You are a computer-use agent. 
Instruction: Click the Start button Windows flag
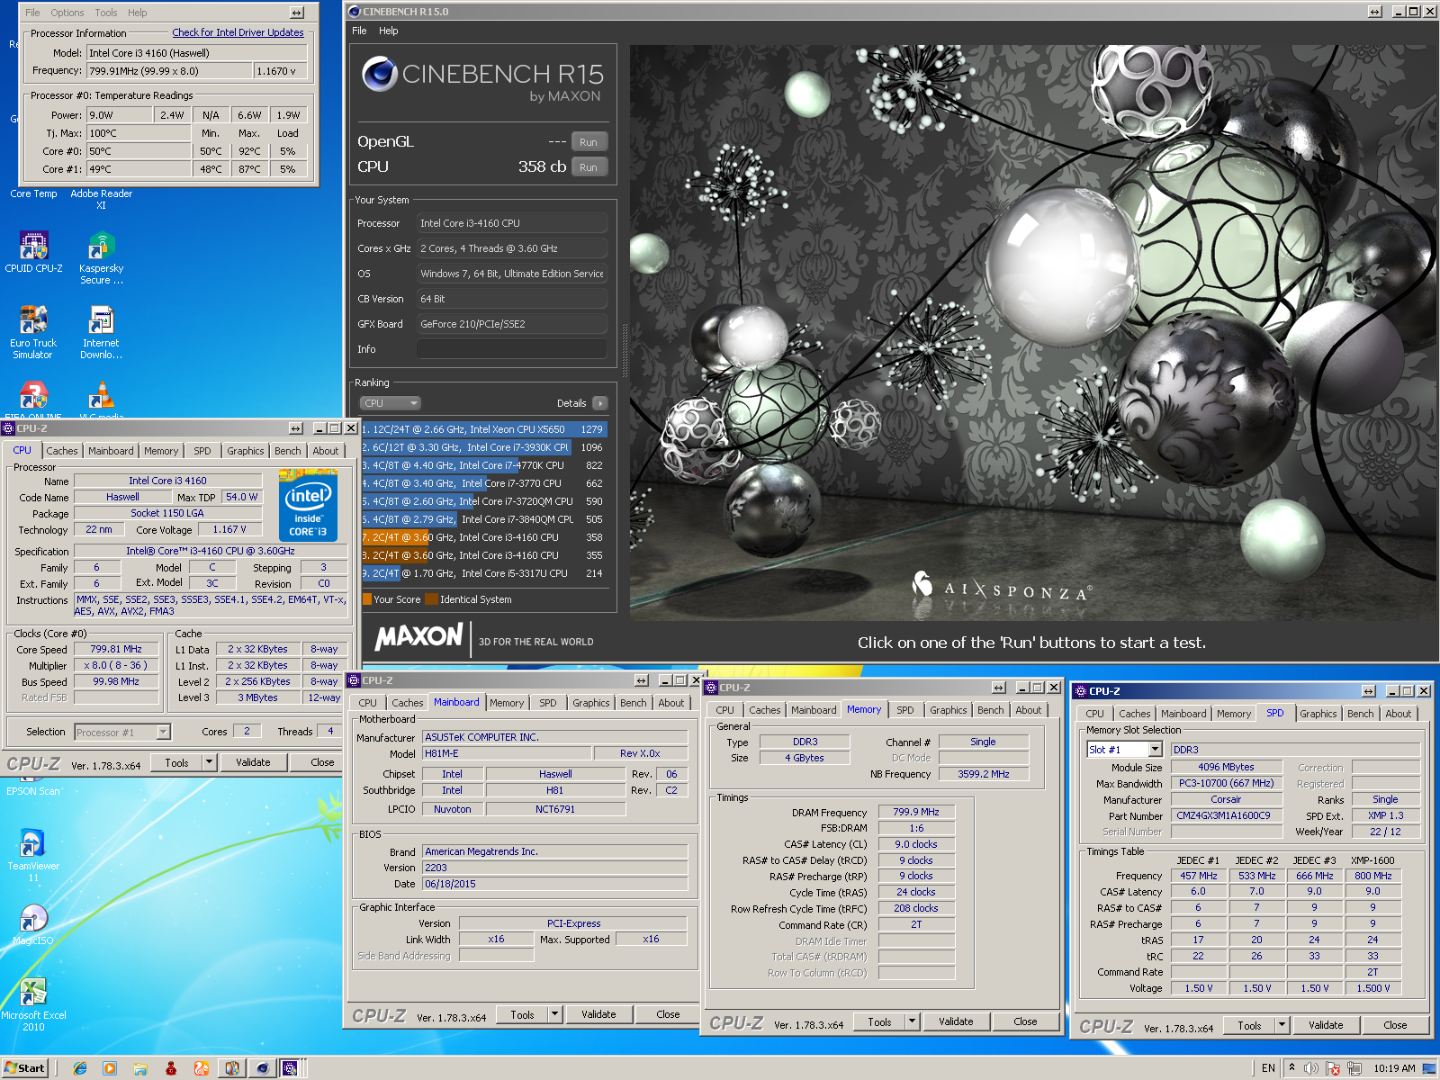(x=11, y=1068)
